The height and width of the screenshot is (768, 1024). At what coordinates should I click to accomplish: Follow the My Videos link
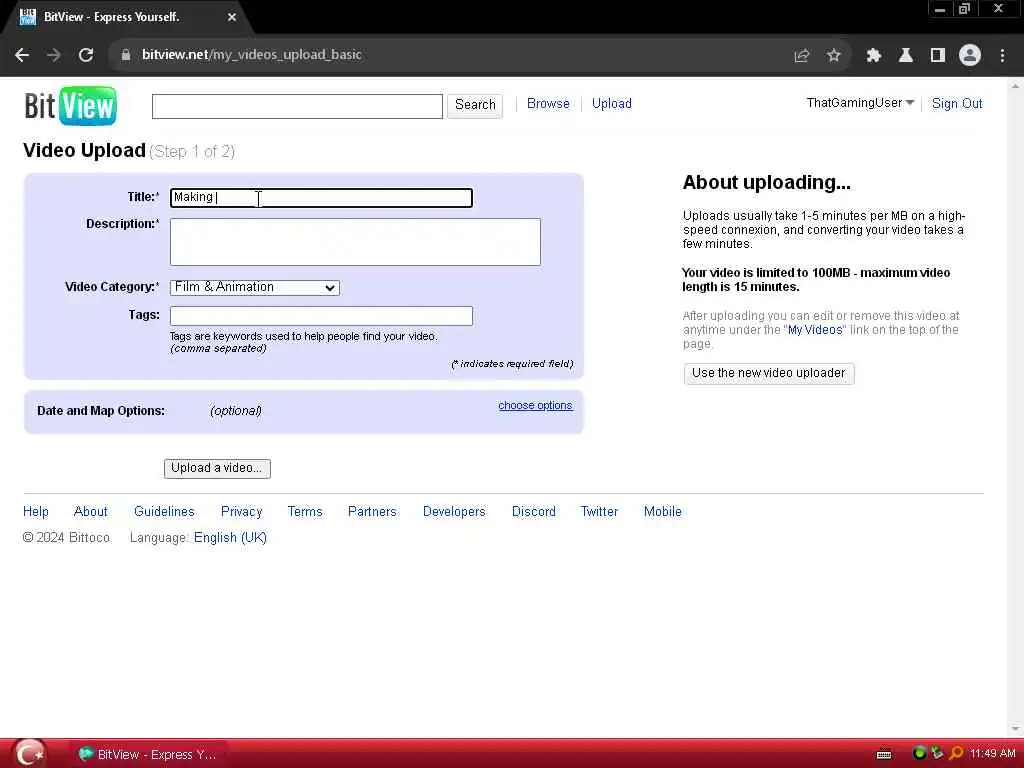[815, 330]
